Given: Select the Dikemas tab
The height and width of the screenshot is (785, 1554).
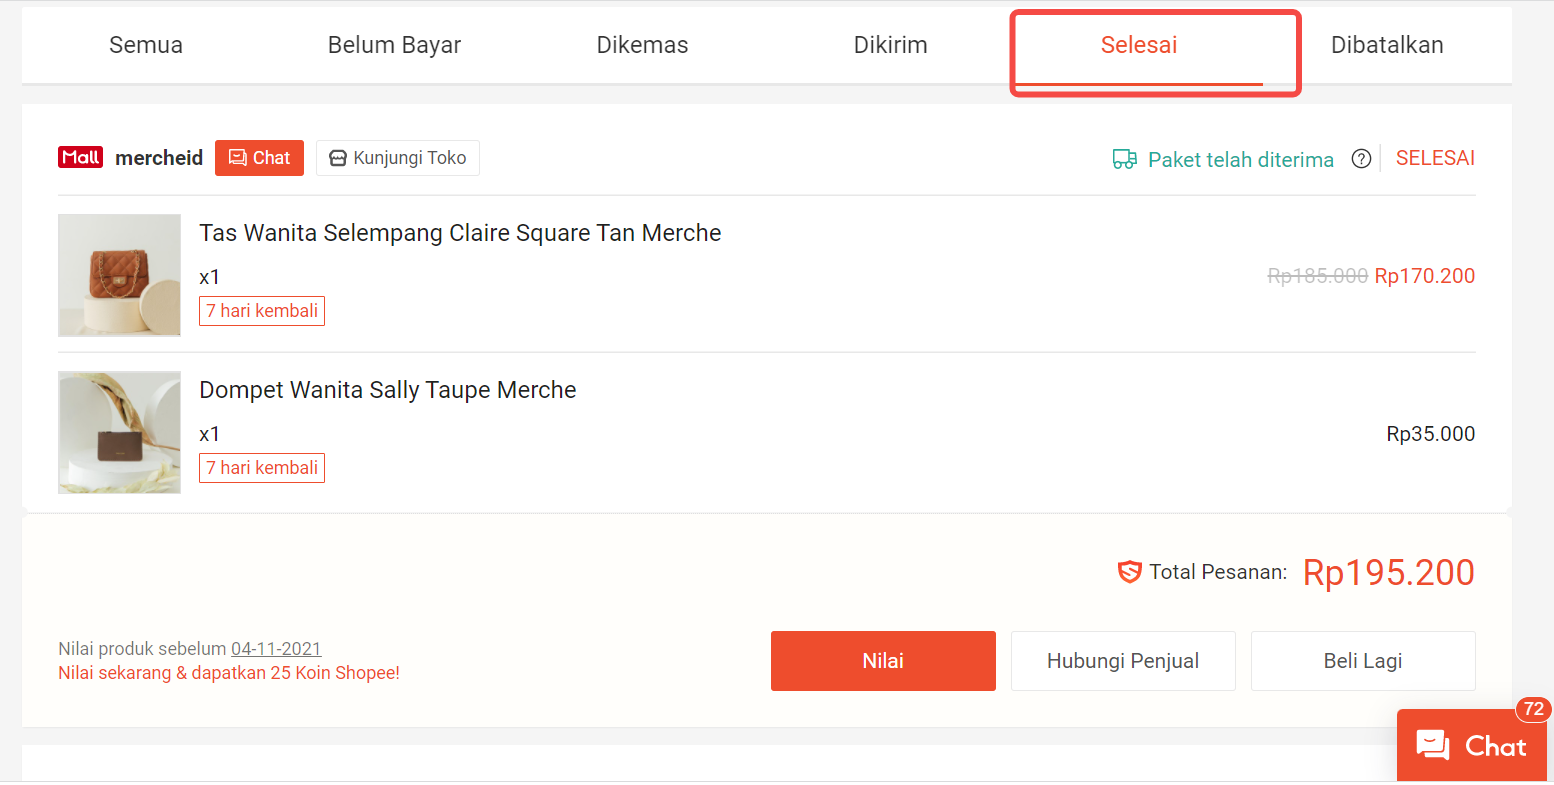Looking at the screenshot, I should pyautogui.click(x=642, y=45).
